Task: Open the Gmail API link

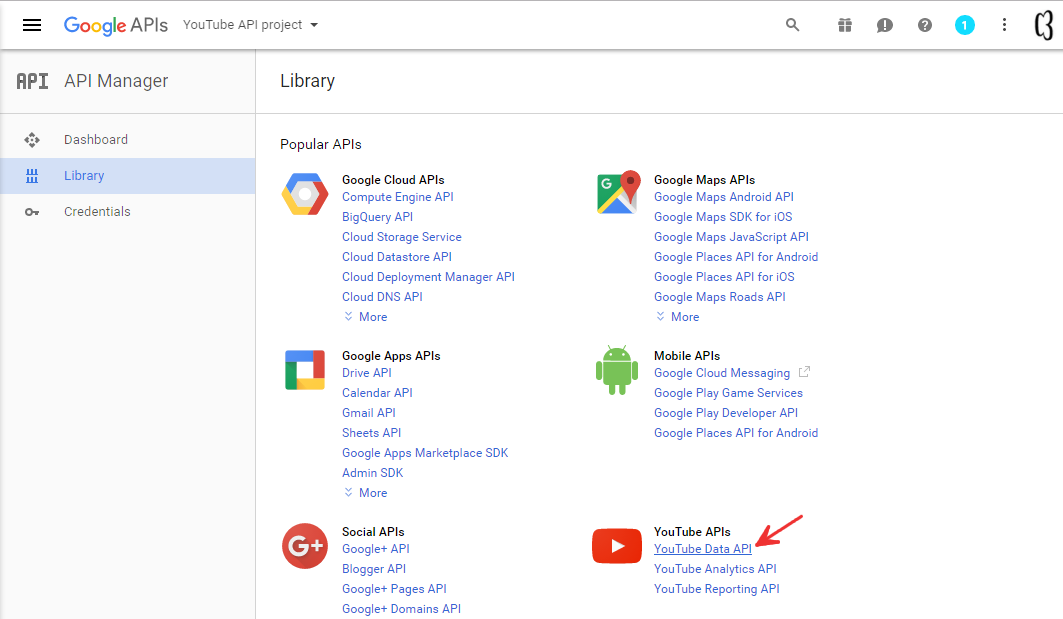Action: point(369,412)
